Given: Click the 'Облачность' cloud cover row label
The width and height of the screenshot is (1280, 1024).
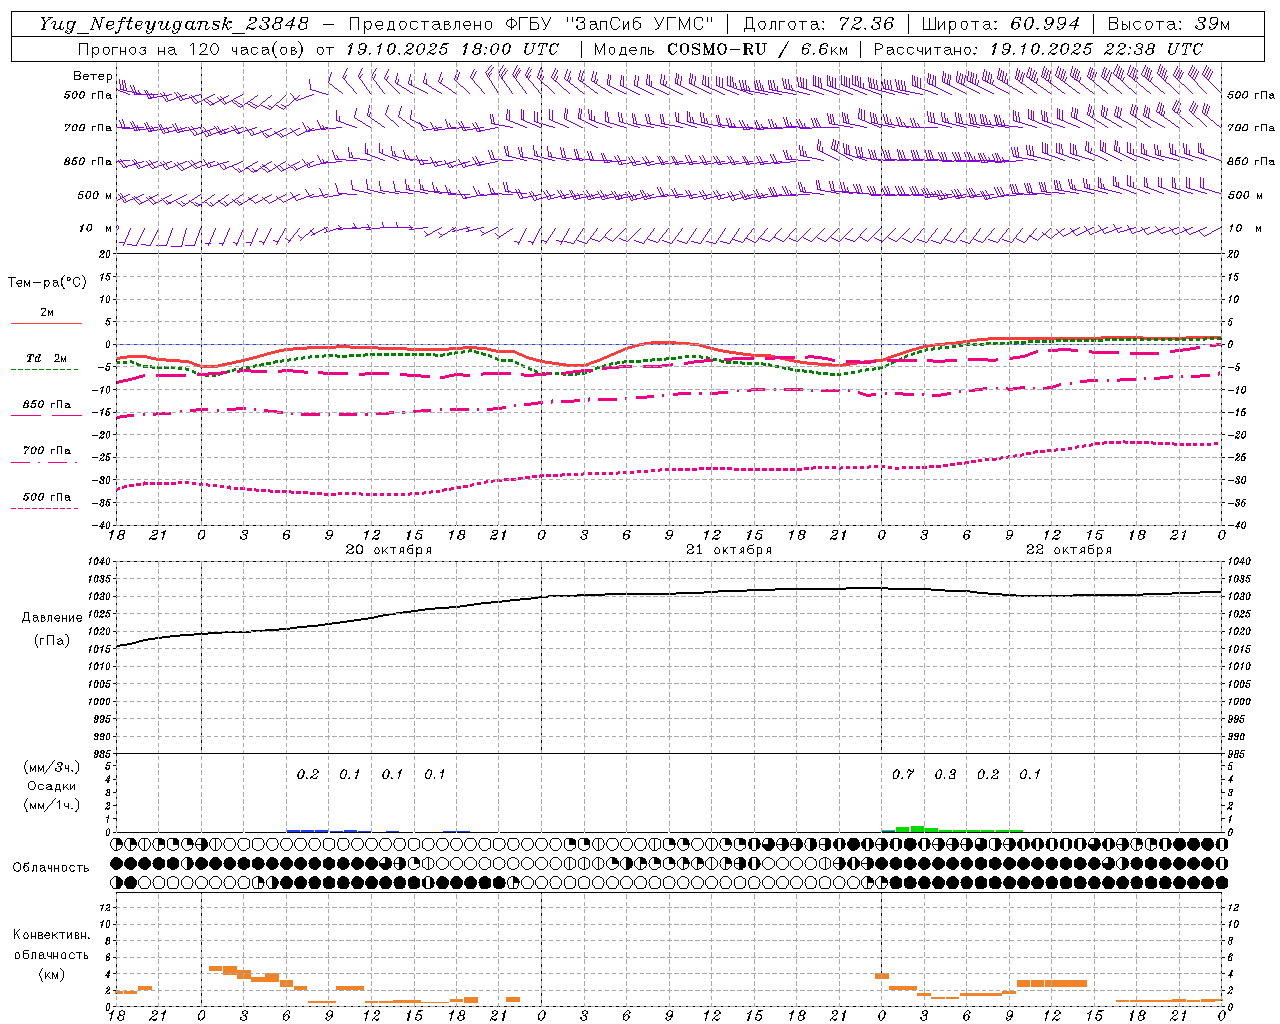Looking at the screenshot, I should pos(51,868).
